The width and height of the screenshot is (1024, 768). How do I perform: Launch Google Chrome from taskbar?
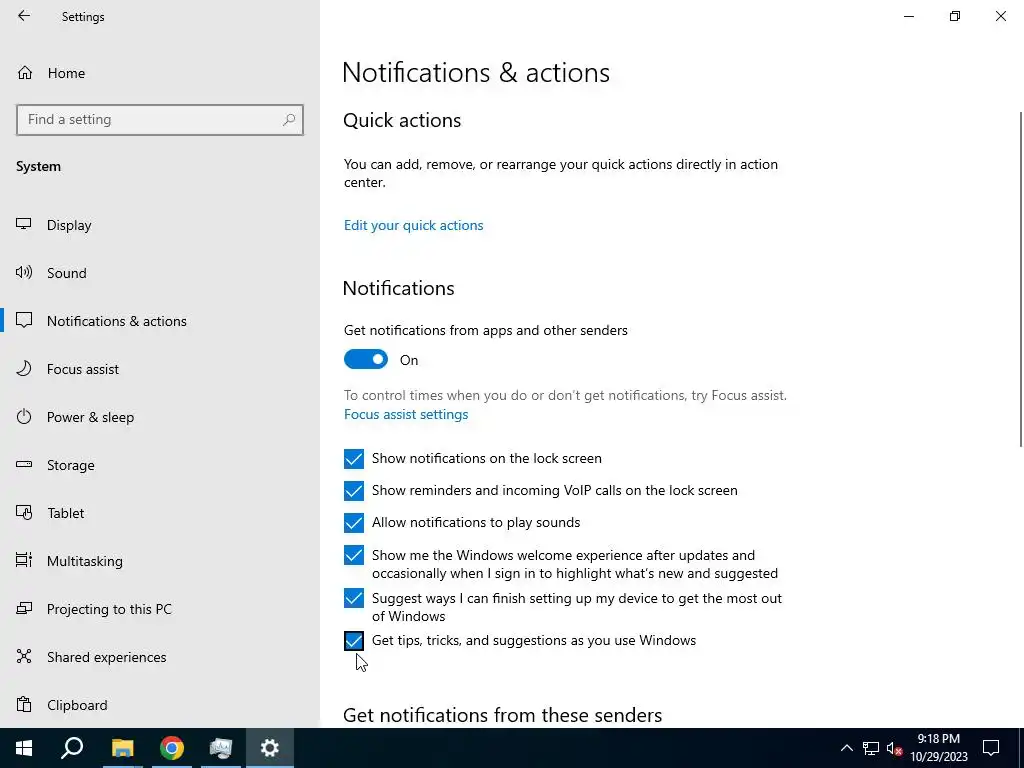coord(172,748)
